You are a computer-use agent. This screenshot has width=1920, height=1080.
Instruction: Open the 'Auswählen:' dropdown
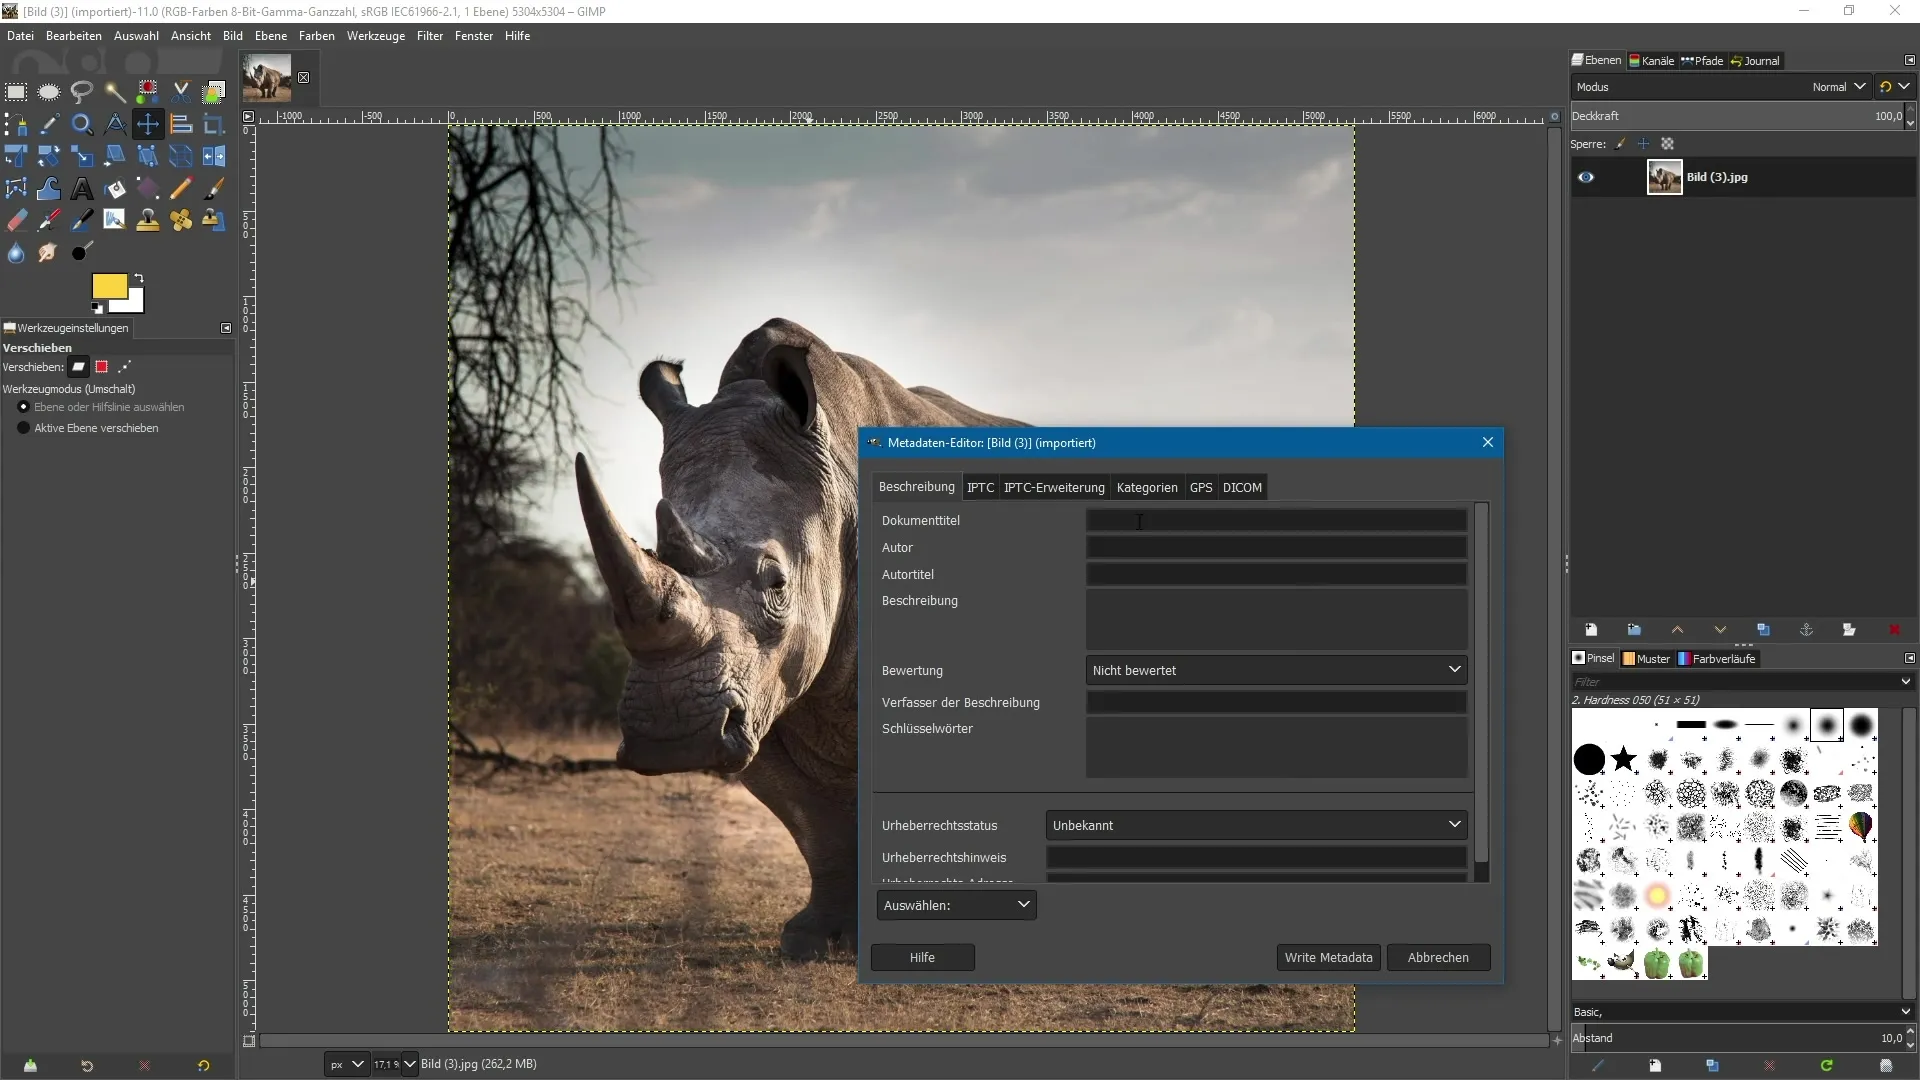point(956,905)
